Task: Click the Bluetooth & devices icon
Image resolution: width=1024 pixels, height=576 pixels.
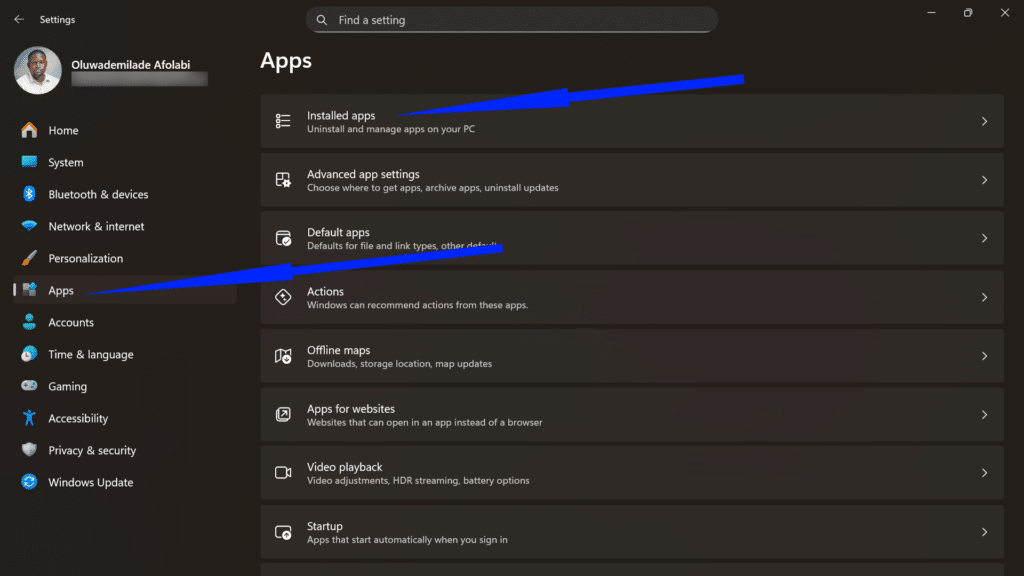Action: tap(28, 194)
